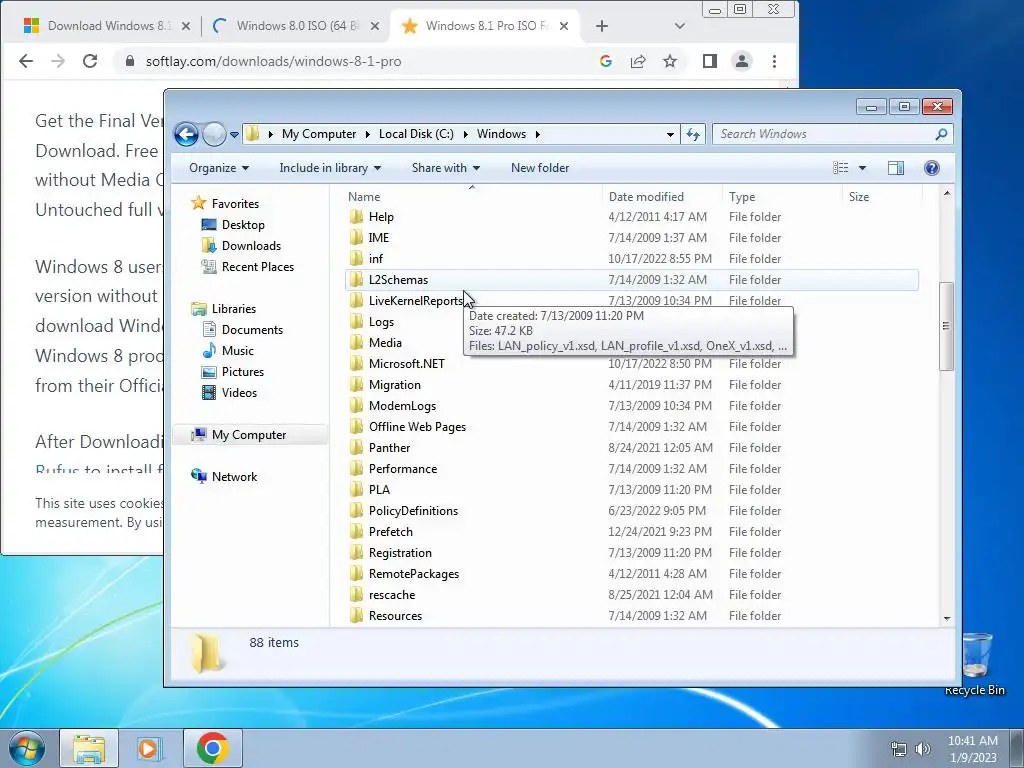Select the IME folder

point(378,238)
